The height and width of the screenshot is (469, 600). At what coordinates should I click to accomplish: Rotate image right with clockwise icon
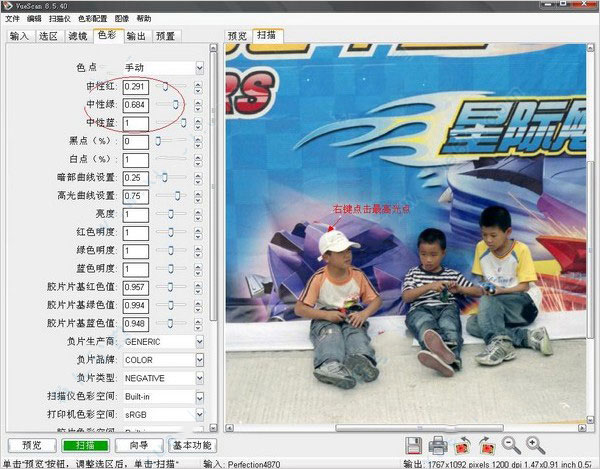point(487,446)
